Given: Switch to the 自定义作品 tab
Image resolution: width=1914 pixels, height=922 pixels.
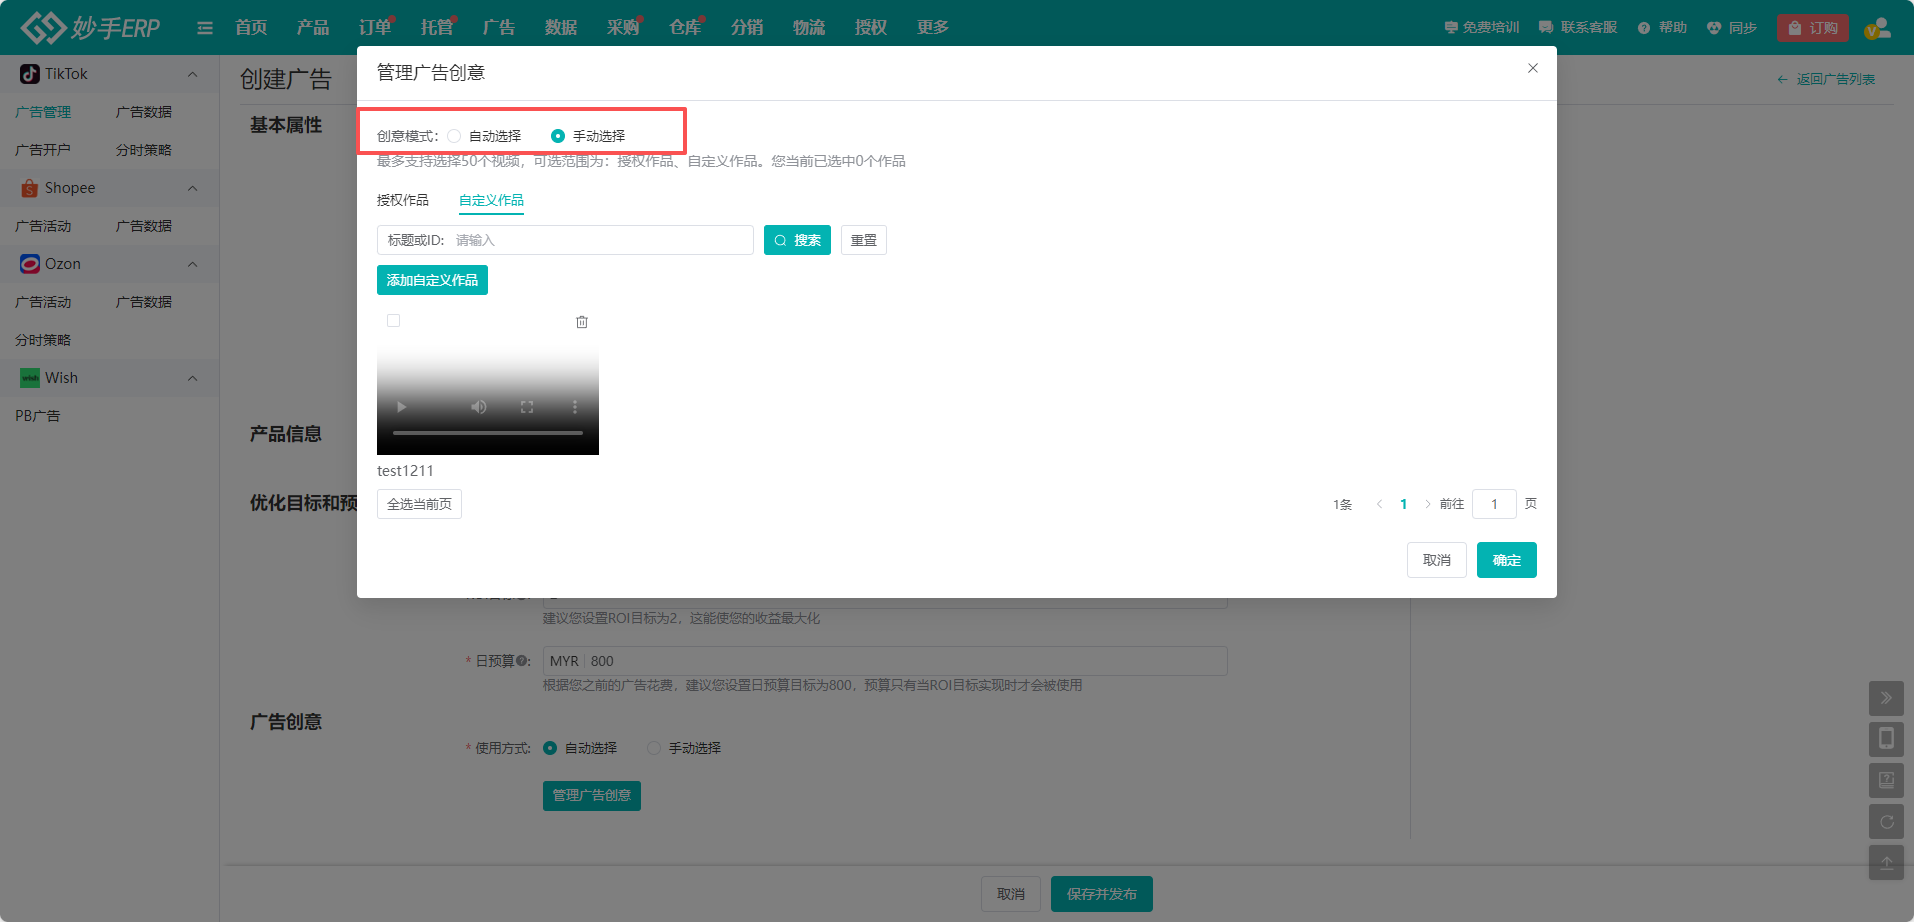Looking at the screenshot, I should pyautogui.click(x=491, y=200).
